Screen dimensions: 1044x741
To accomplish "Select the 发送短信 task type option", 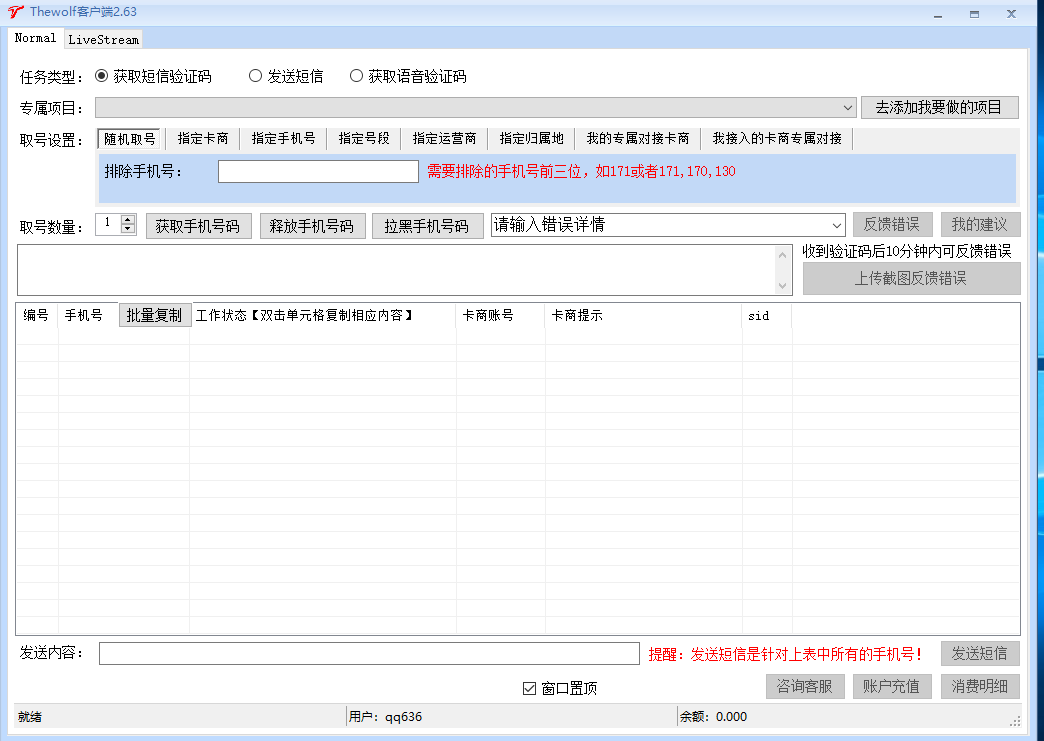I will [255, 76].
